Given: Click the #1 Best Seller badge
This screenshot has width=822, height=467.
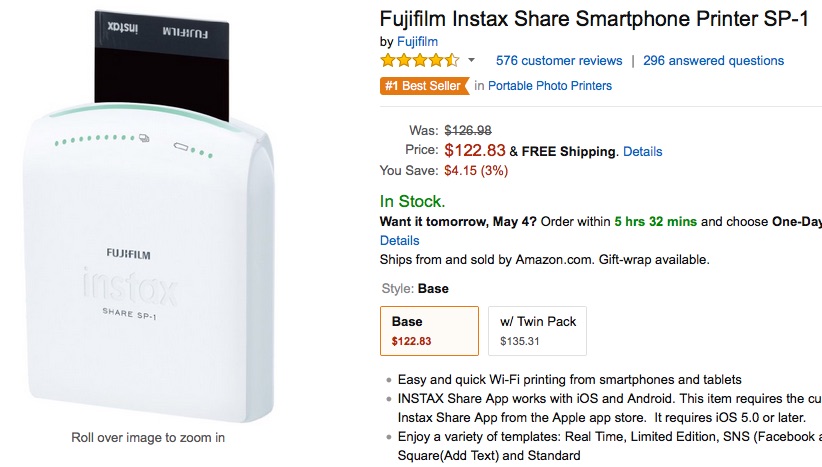Looking at the screenshot, I should 424,86.
